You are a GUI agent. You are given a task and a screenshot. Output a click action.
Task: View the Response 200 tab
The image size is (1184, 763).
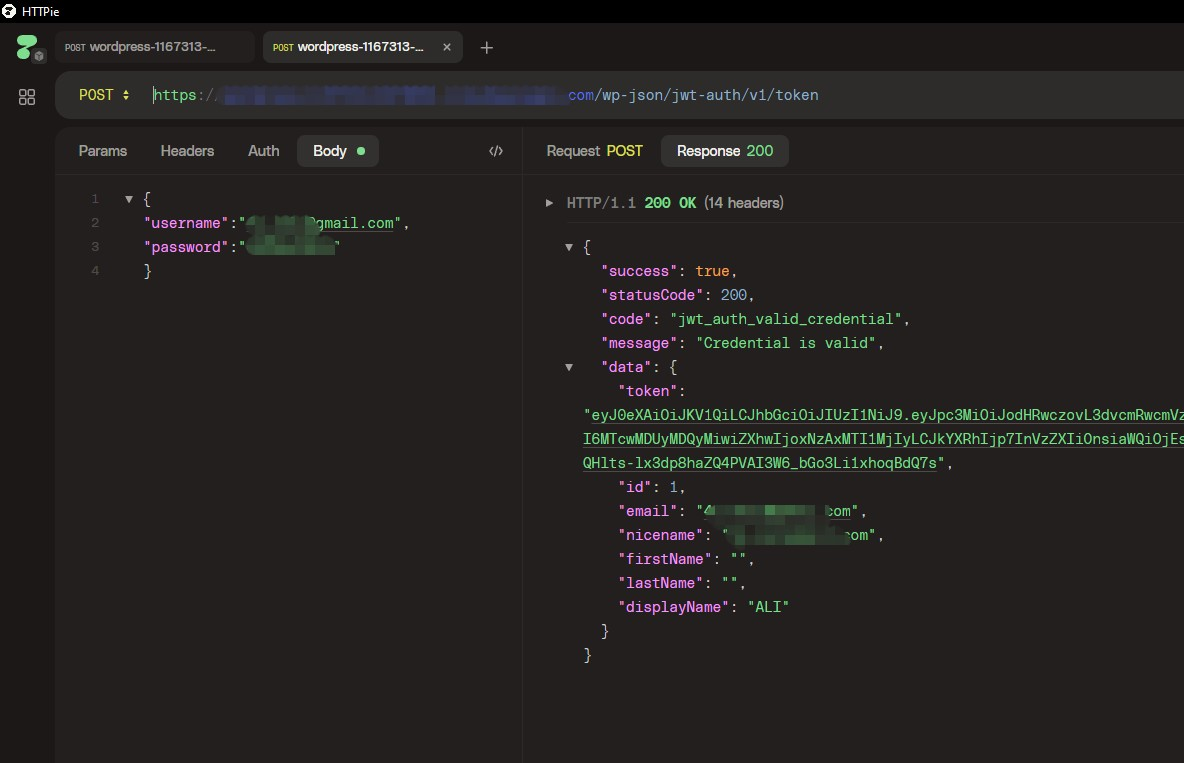725,151
